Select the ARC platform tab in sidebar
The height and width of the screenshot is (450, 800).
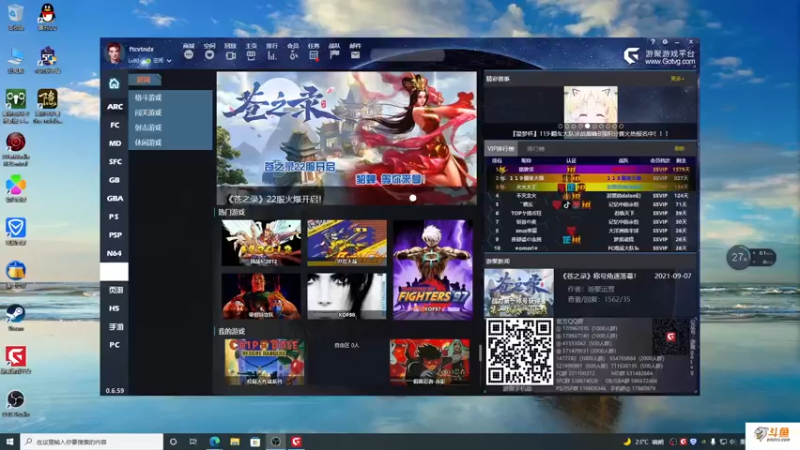114,107
